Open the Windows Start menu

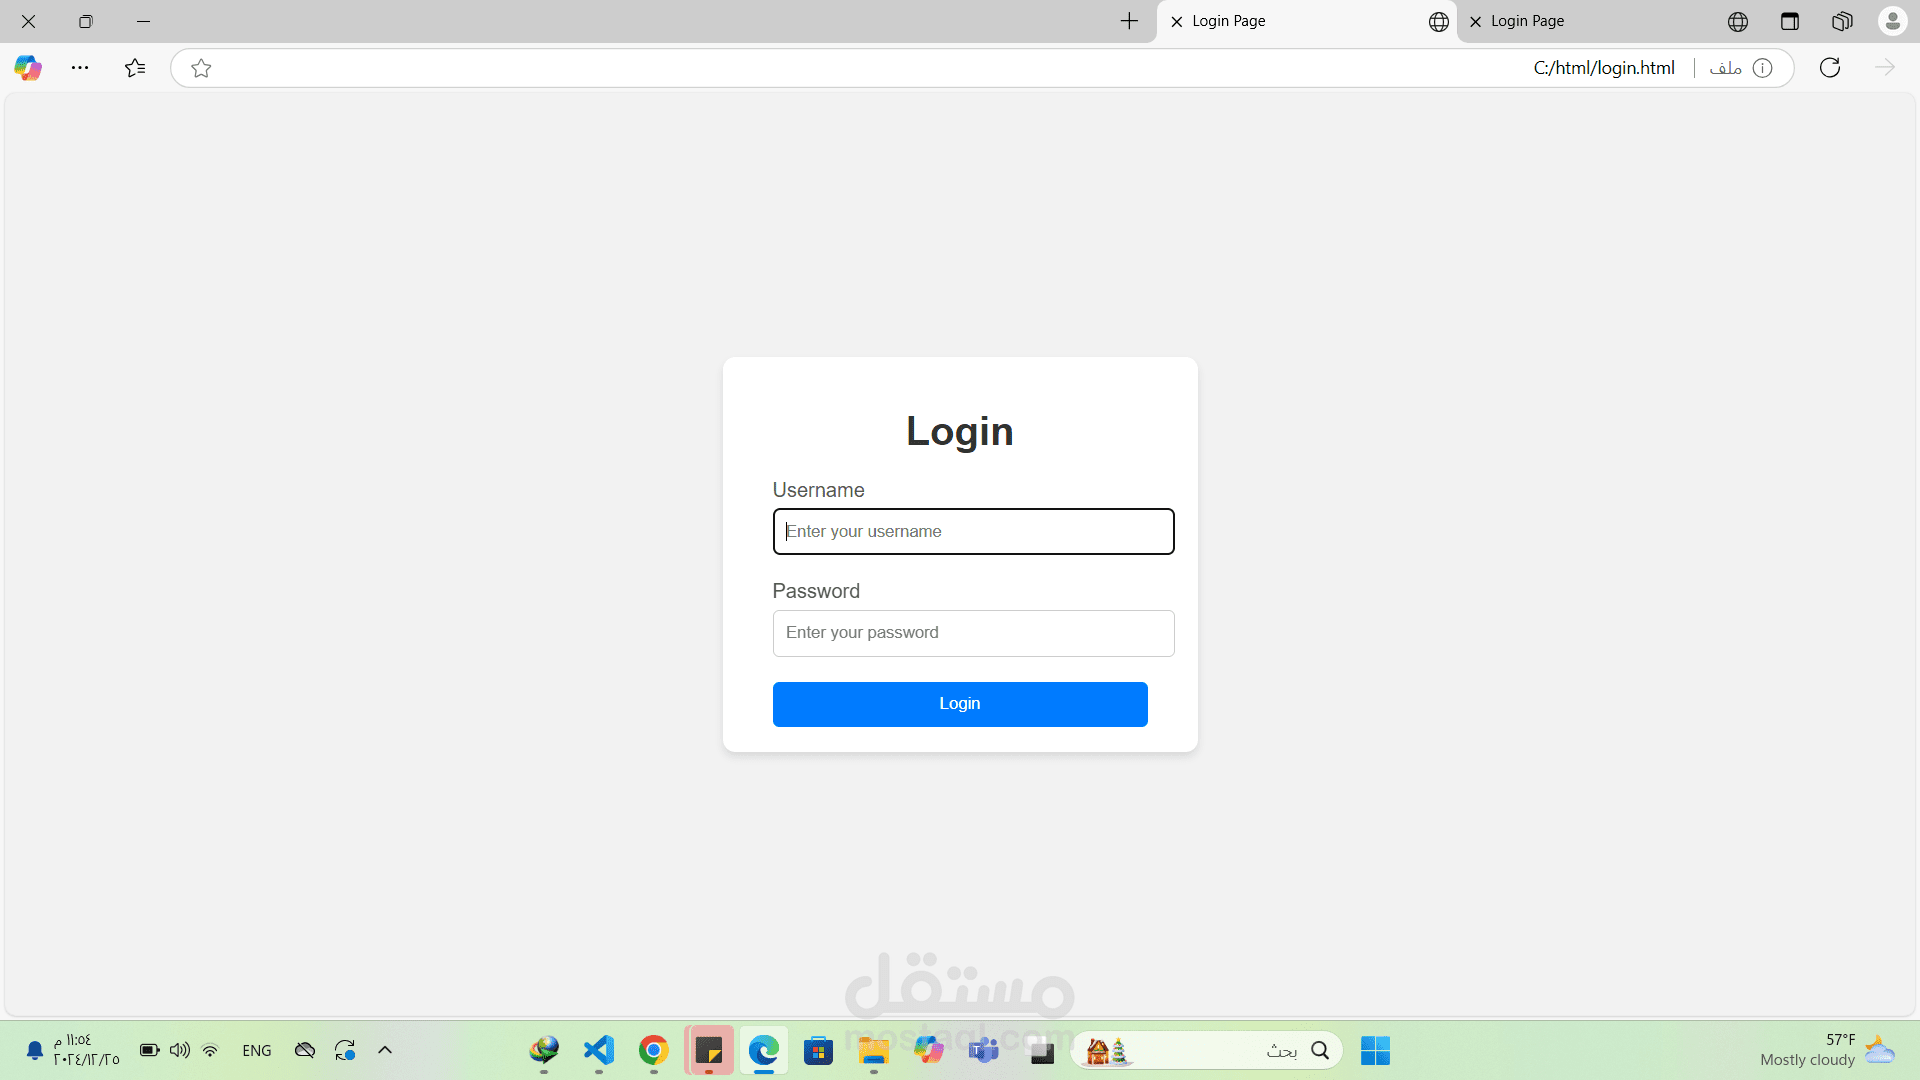[x=1375, y=1051]
